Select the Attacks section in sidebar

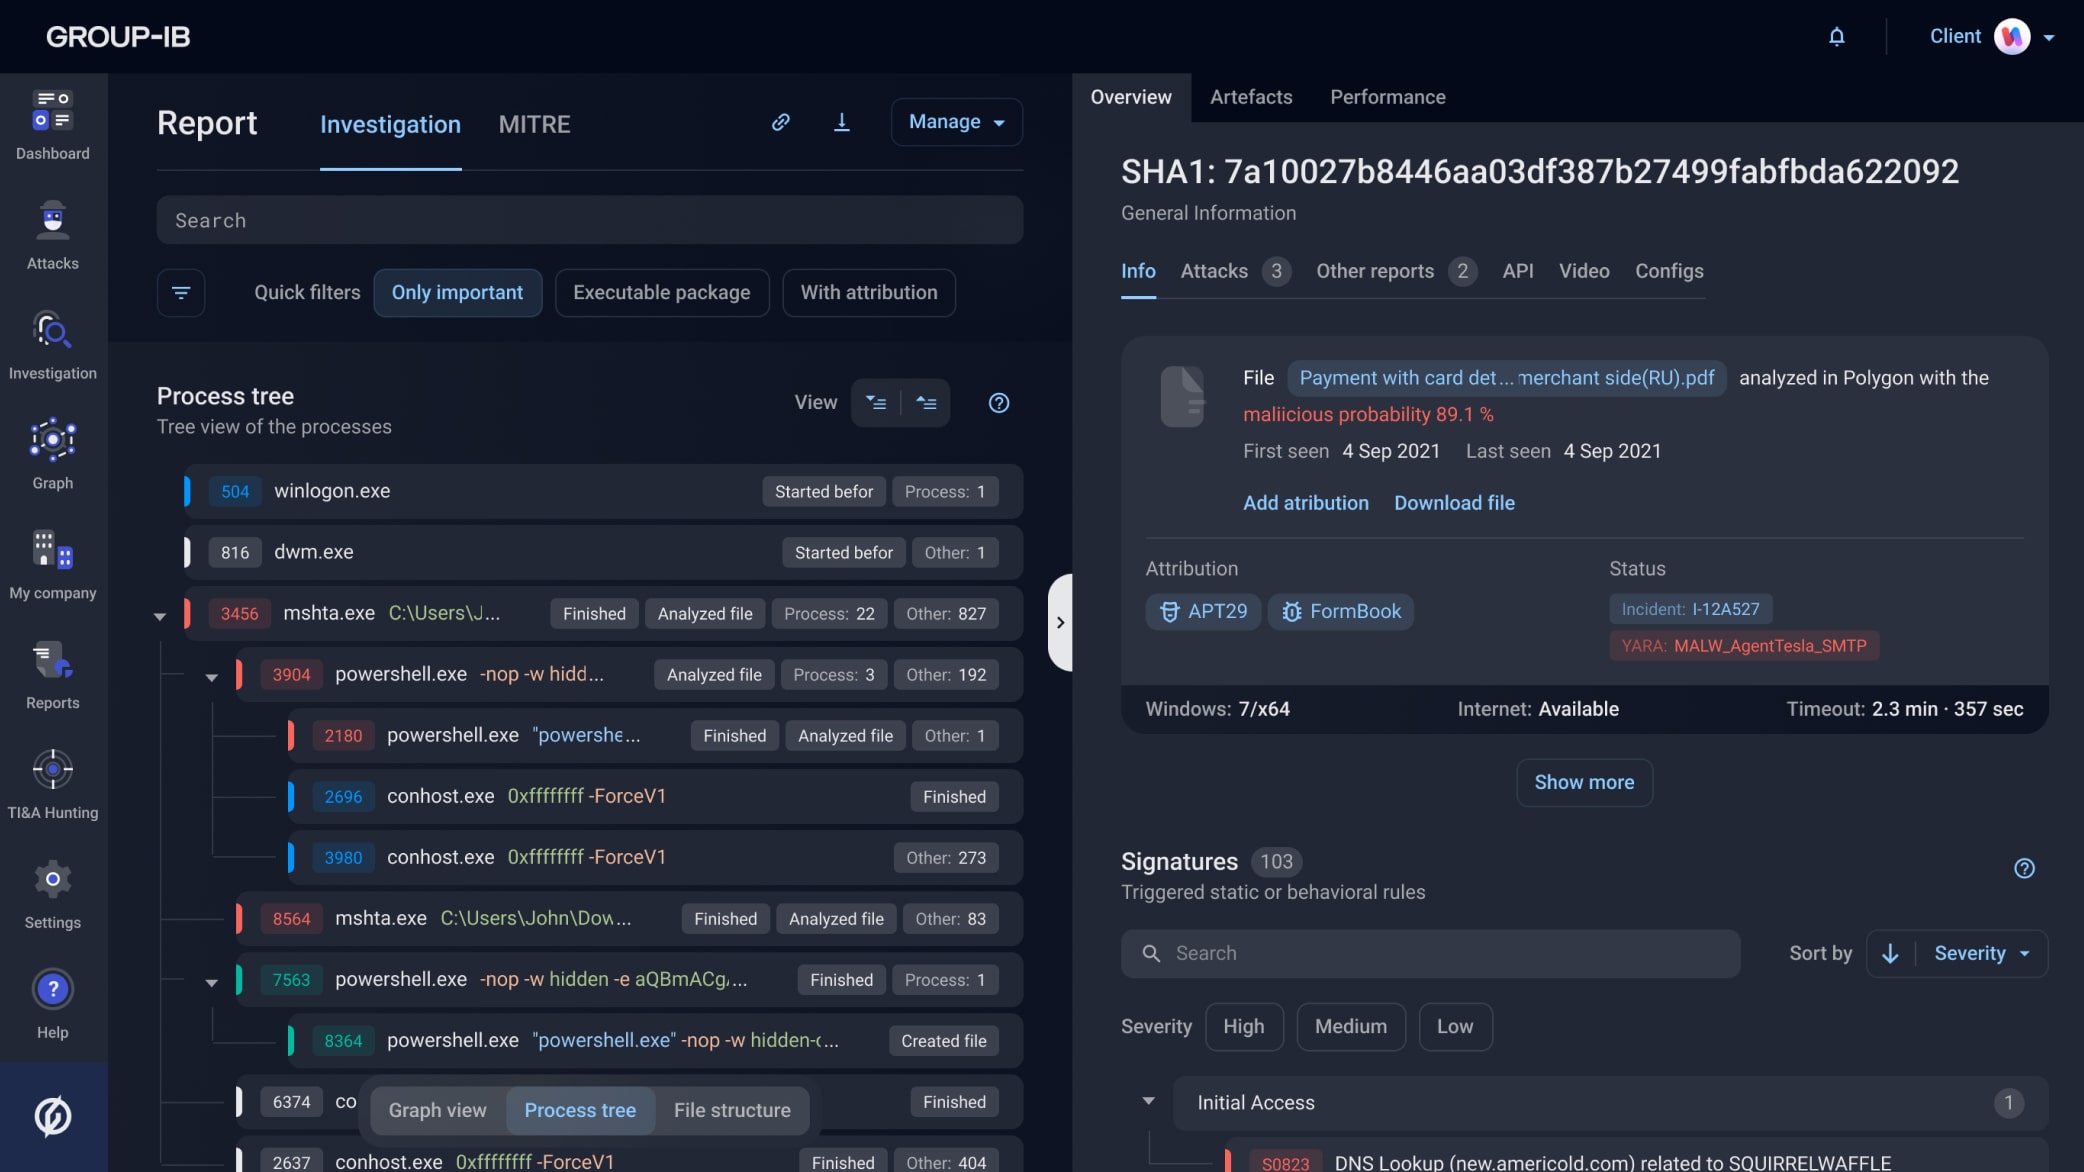[52, 235]
